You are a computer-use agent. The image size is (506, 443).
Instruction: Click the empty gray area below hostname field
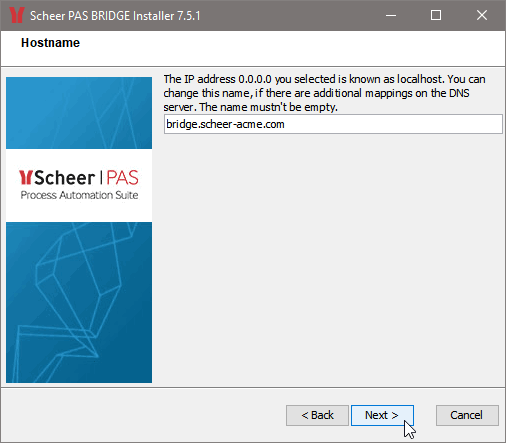pos(333,260)
